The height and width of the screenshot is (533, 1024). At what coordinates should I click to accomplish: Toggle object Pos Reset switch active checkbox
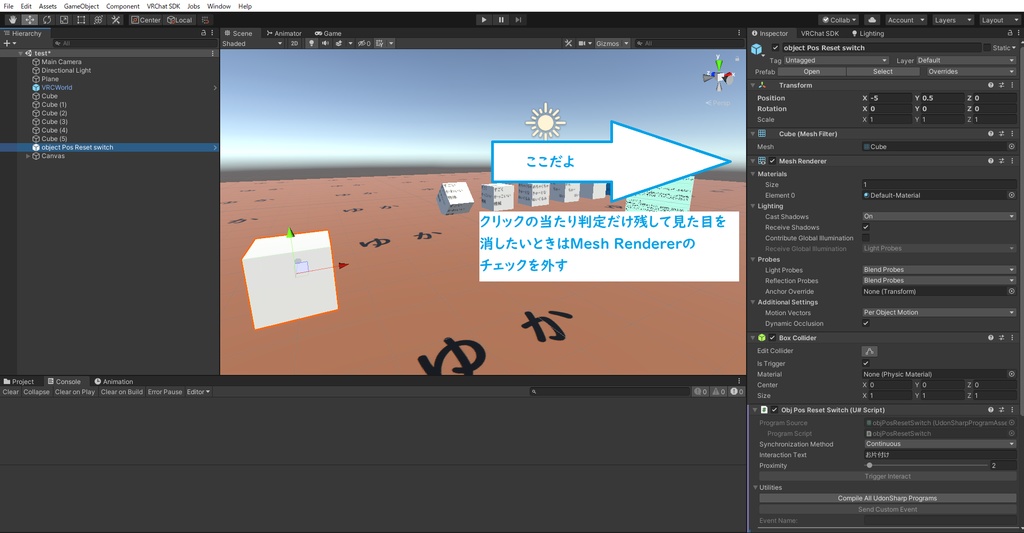775,48
